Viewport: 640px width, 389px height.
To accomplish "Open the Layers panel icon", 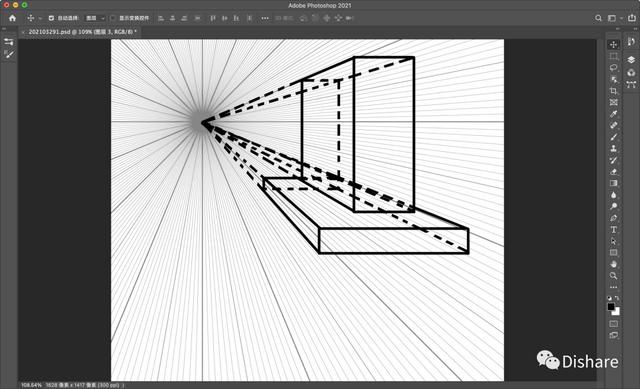I will (631, 60).
